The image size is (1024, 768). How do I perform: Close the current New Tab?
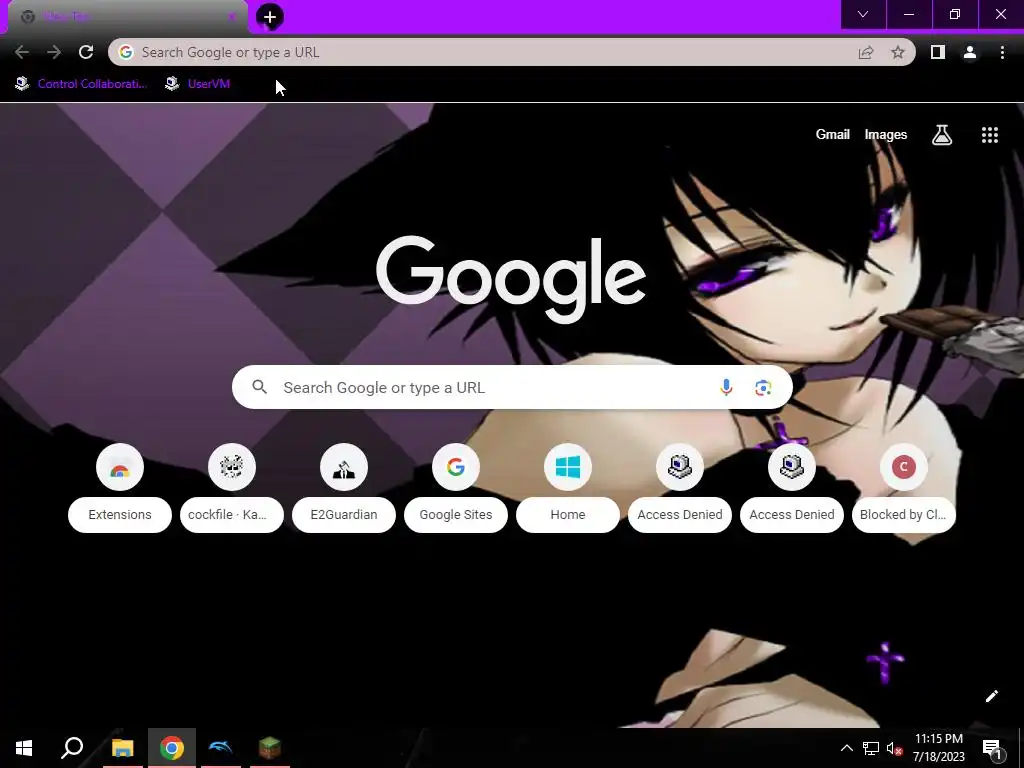pos(232,17)
